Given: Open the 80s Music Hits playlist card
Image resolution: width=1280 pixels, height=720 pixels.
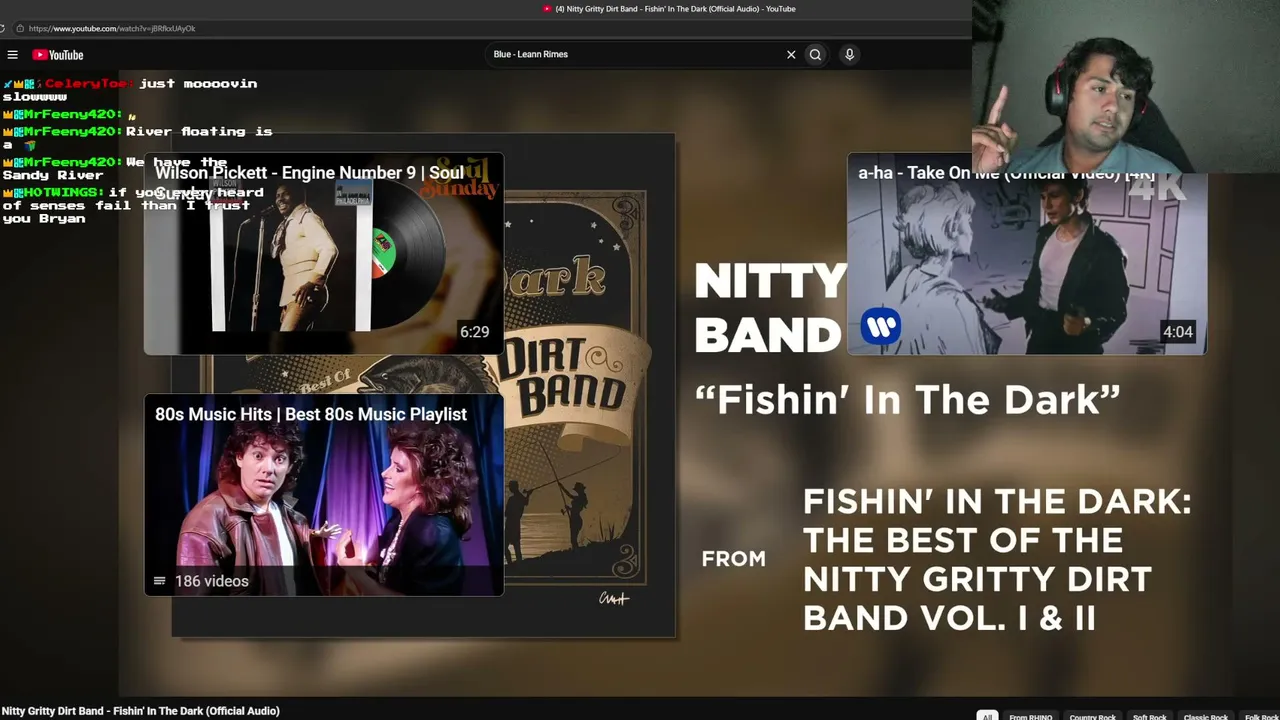Looking at the screenshot, I should click(324, 495).
